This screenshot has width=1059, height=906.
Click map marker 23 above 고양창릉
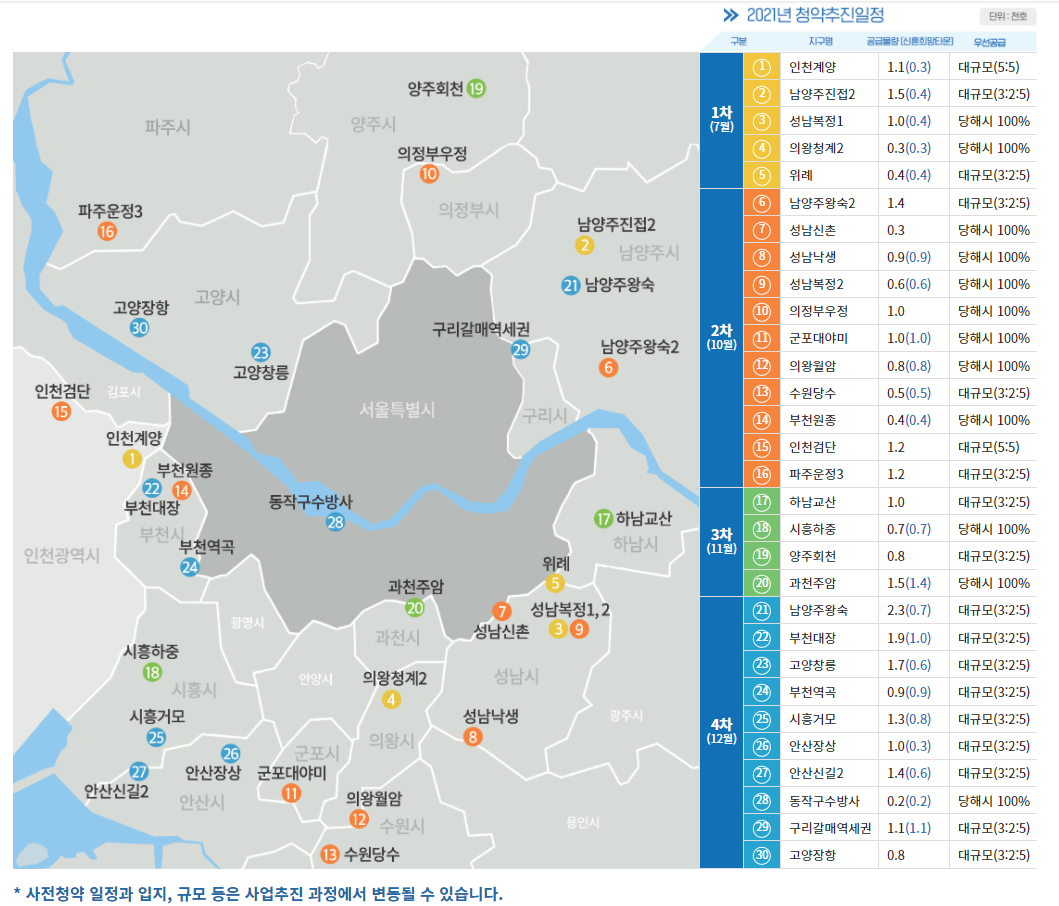point(261,352)
